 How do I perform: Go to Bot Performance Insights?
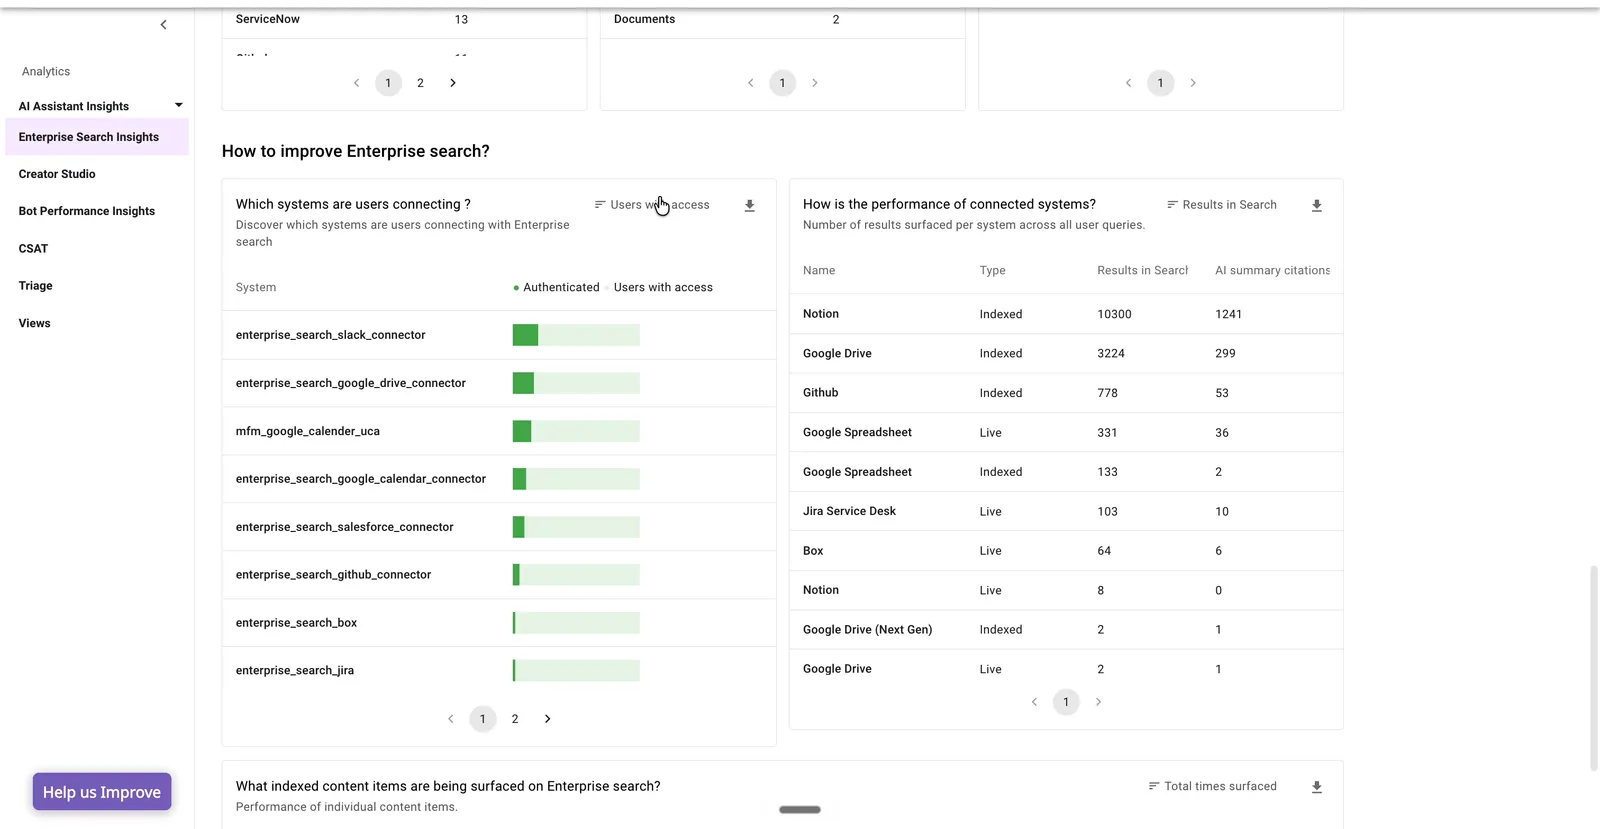pyautogui.click(x=87, y=211)
